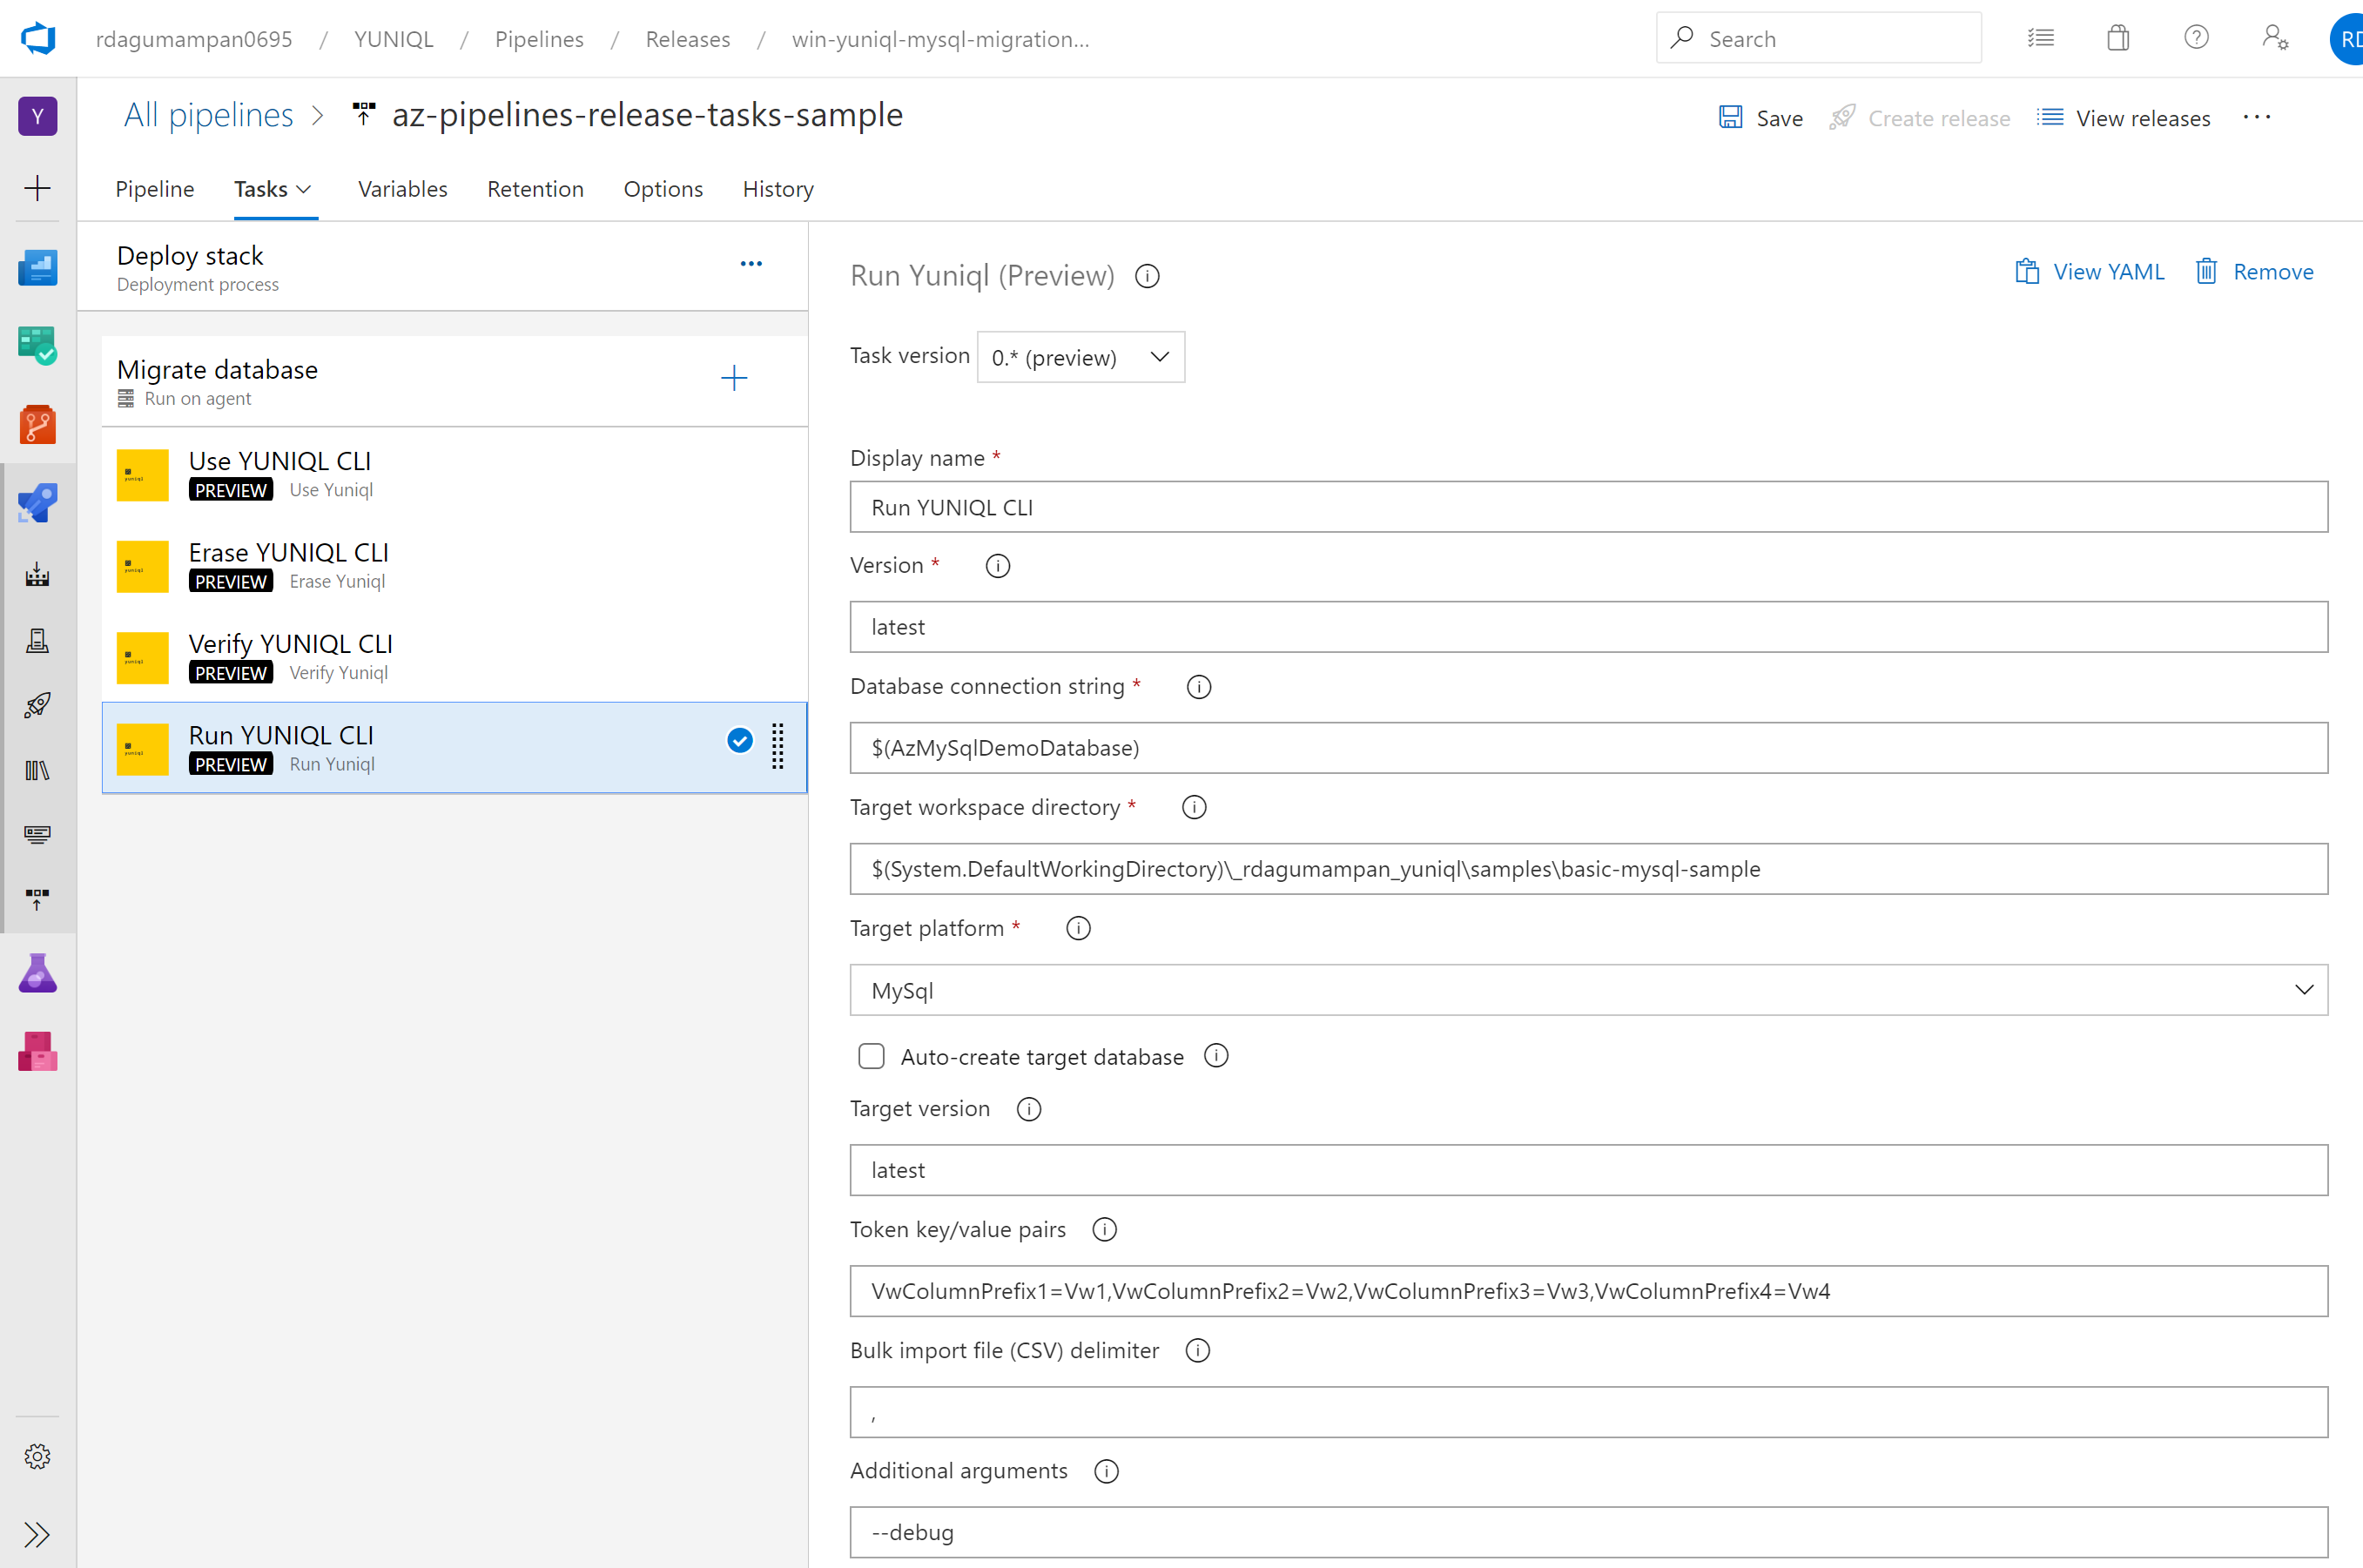Open the Task version dropdown
This screenshot has height=1568, width=2363.
point(1081,357)
